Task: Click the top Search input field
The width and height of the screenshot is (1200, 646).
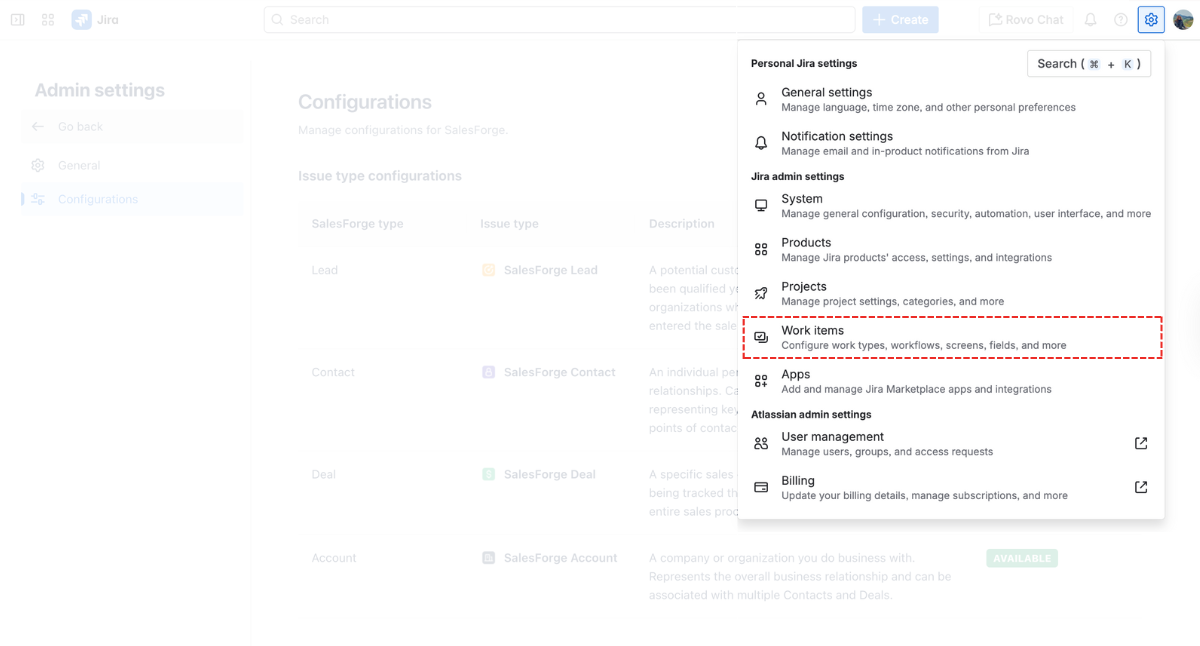Action: pos(560,20)
